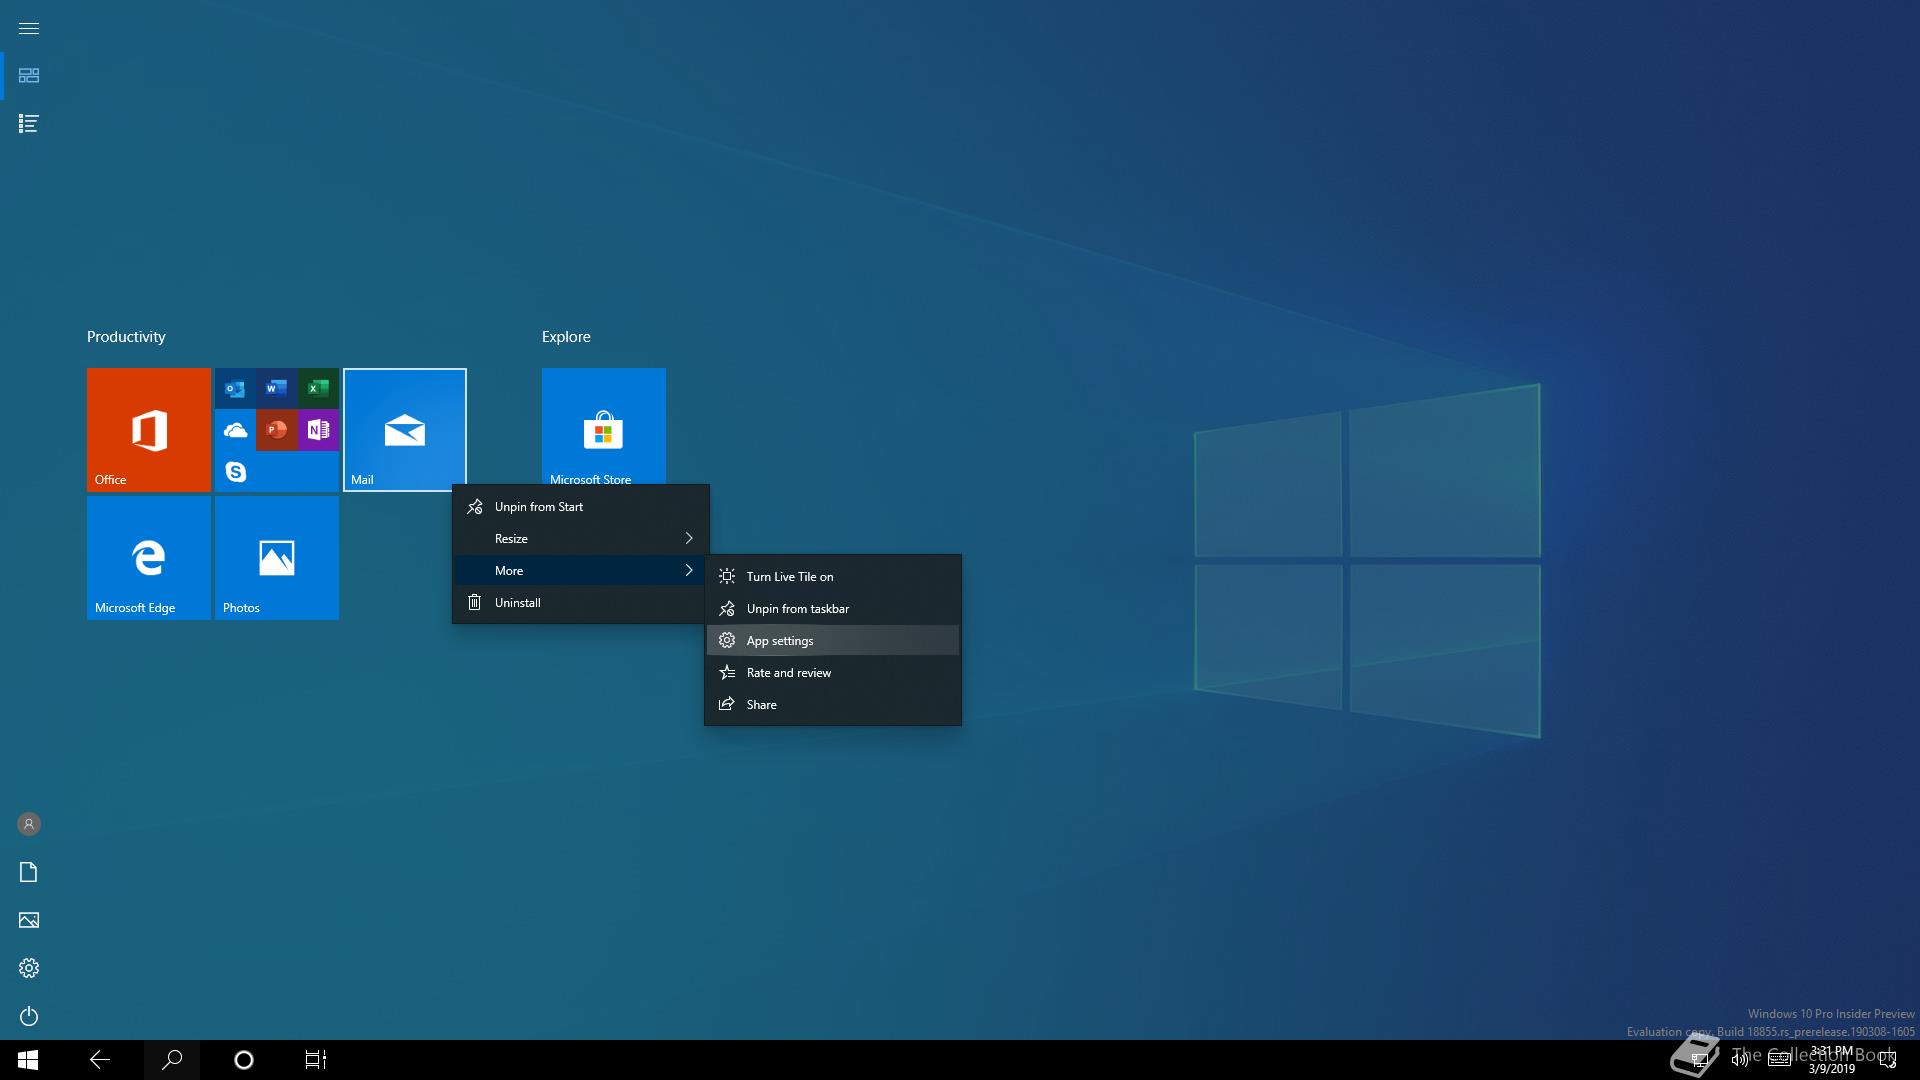Image resolution: width=1920 pixels, height=1080 pixels.
Task: Switch to Pinned tiles view
Action: [x=29, y=76]
